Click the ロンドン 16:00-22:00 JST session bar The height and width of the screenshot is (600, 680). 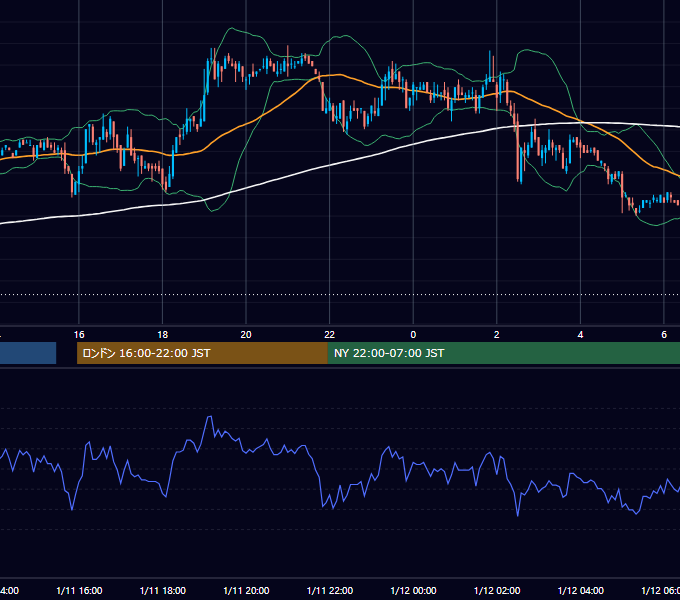[x=202, y=353]
